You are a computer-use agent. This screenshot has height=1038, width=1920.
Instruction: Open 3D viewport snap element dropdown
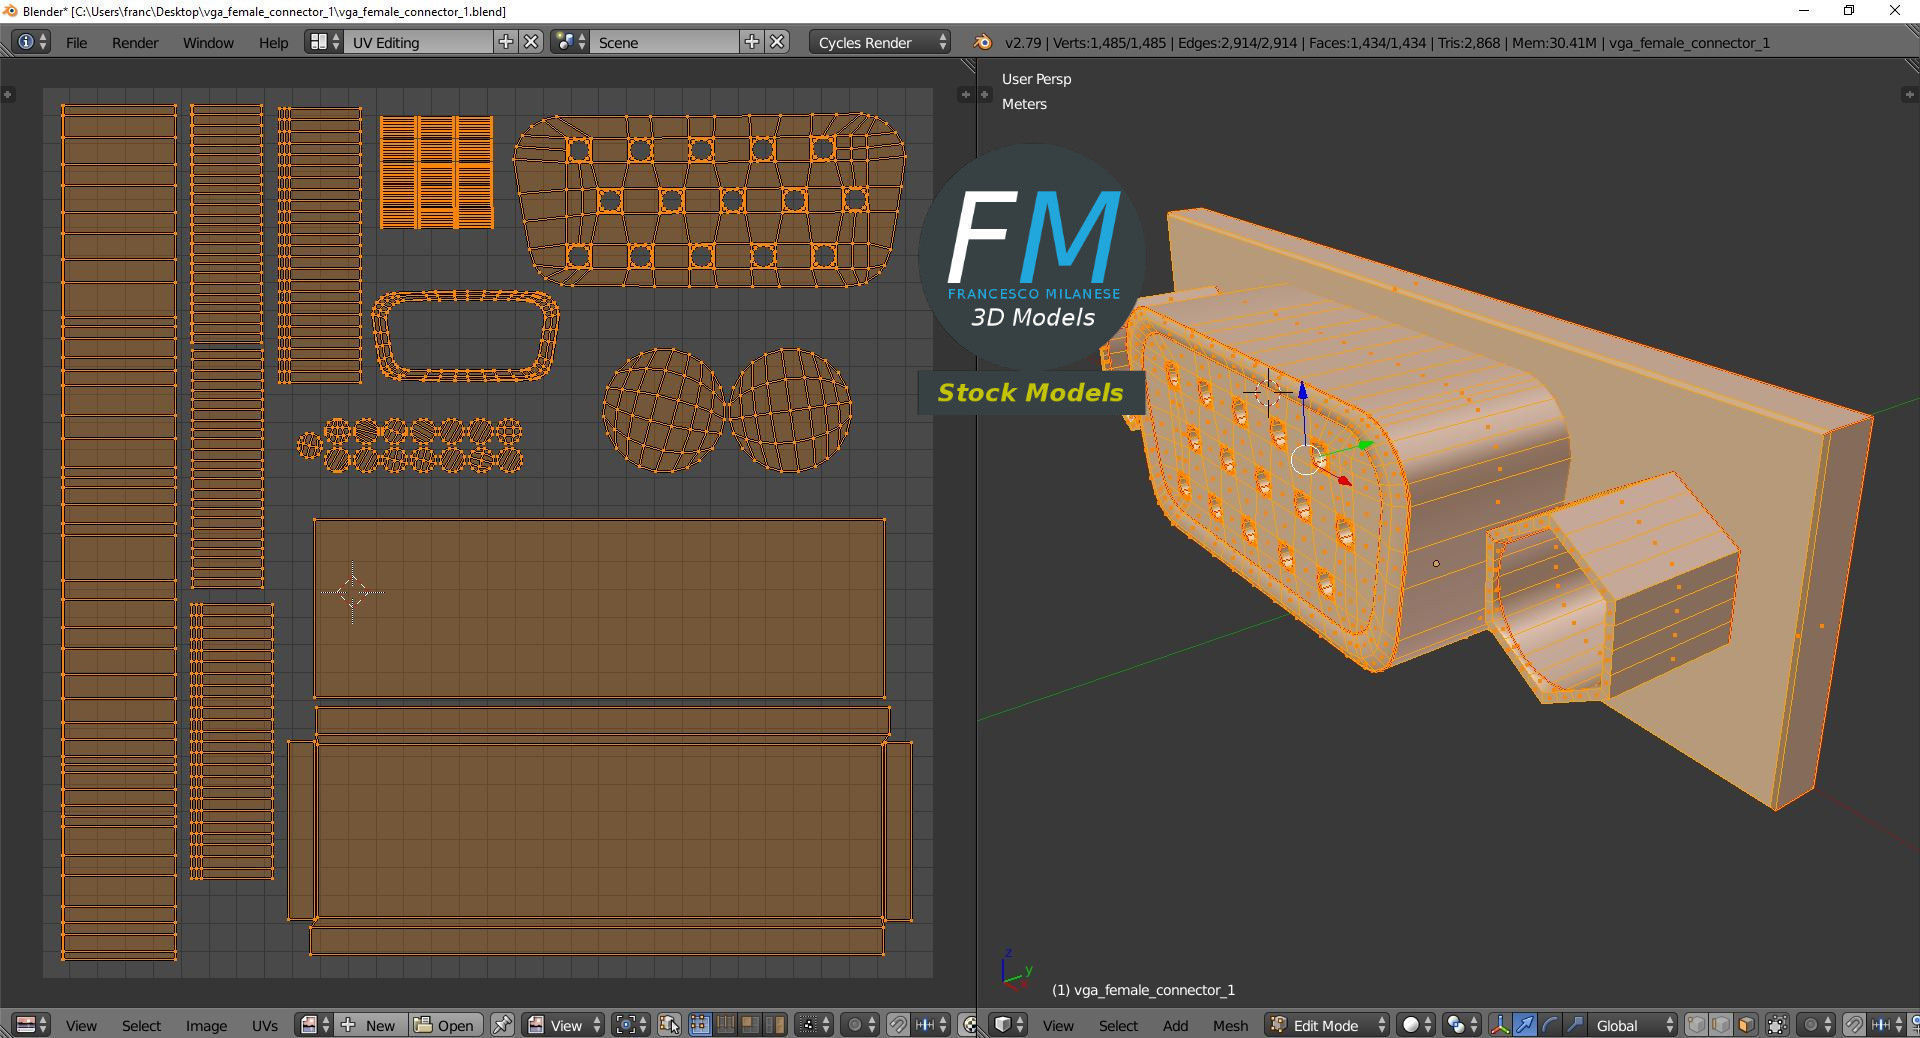tap(1886, 1025)
